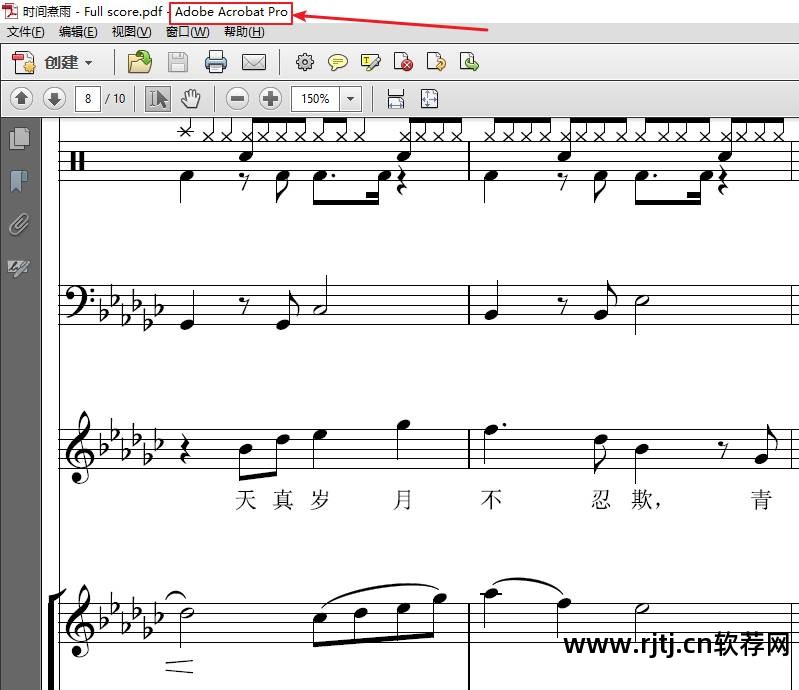Save the file with floppy disk icon
799x690 pixels.
(x=178, y=62)
